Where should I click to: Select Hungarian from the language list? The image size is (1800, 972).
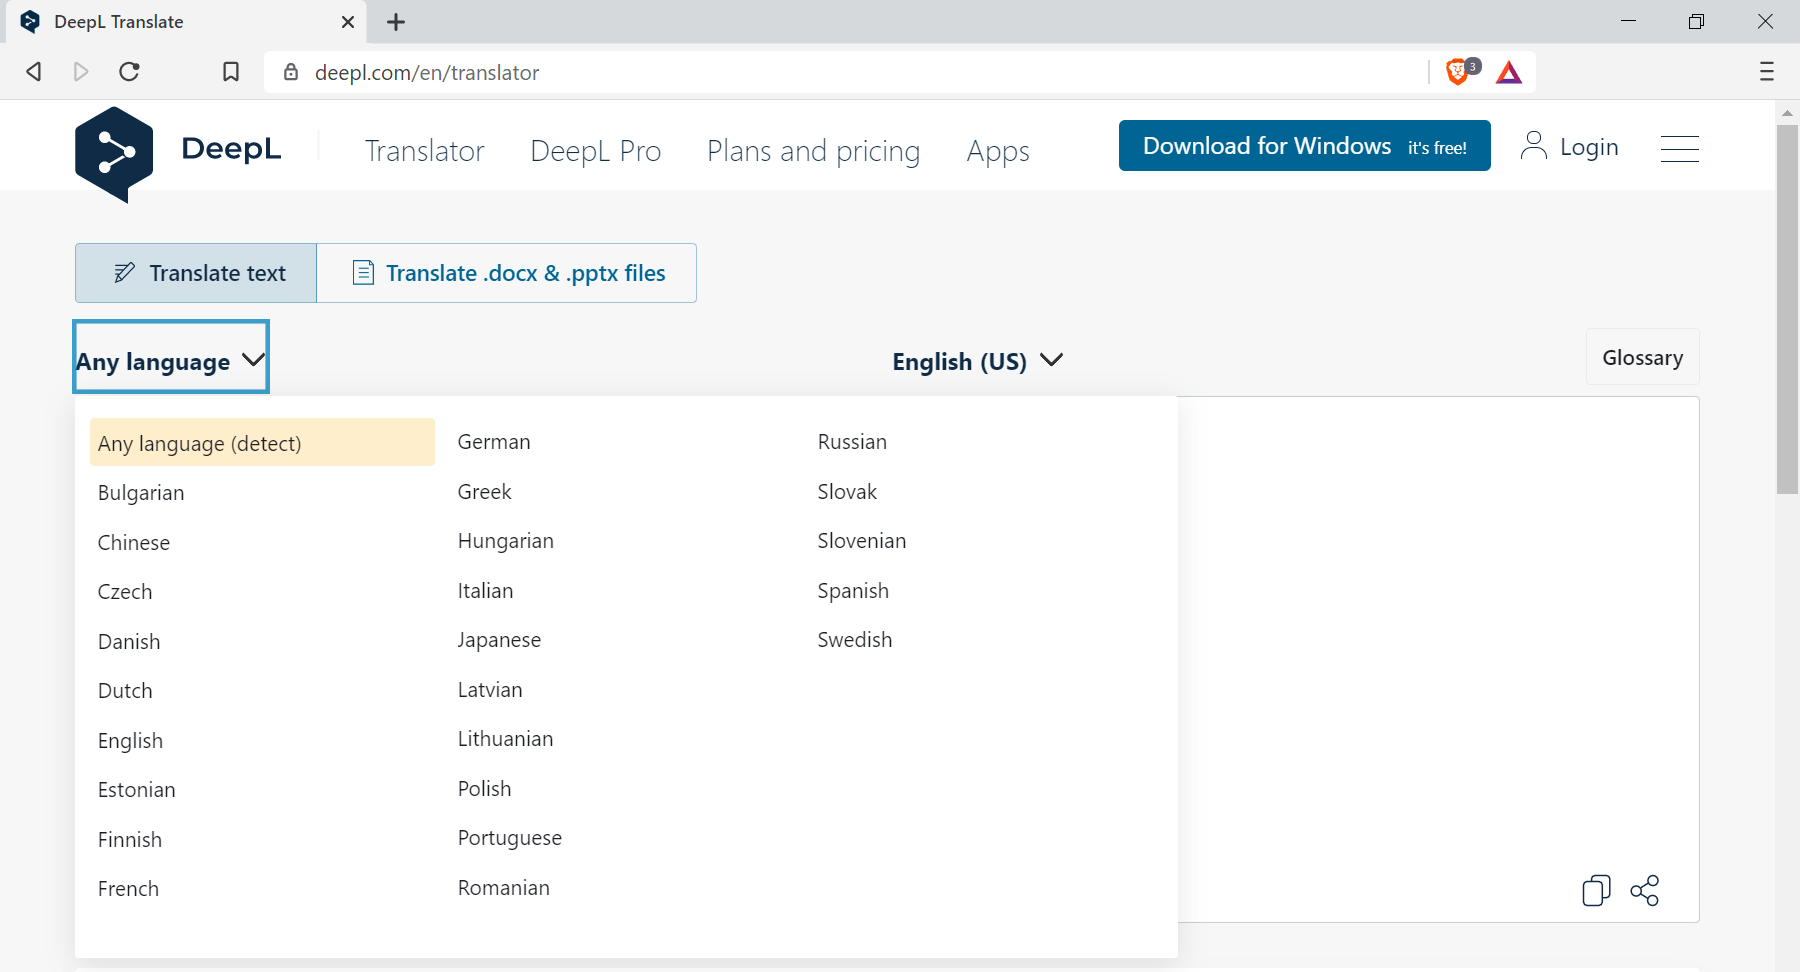click(x=506, y=541)
